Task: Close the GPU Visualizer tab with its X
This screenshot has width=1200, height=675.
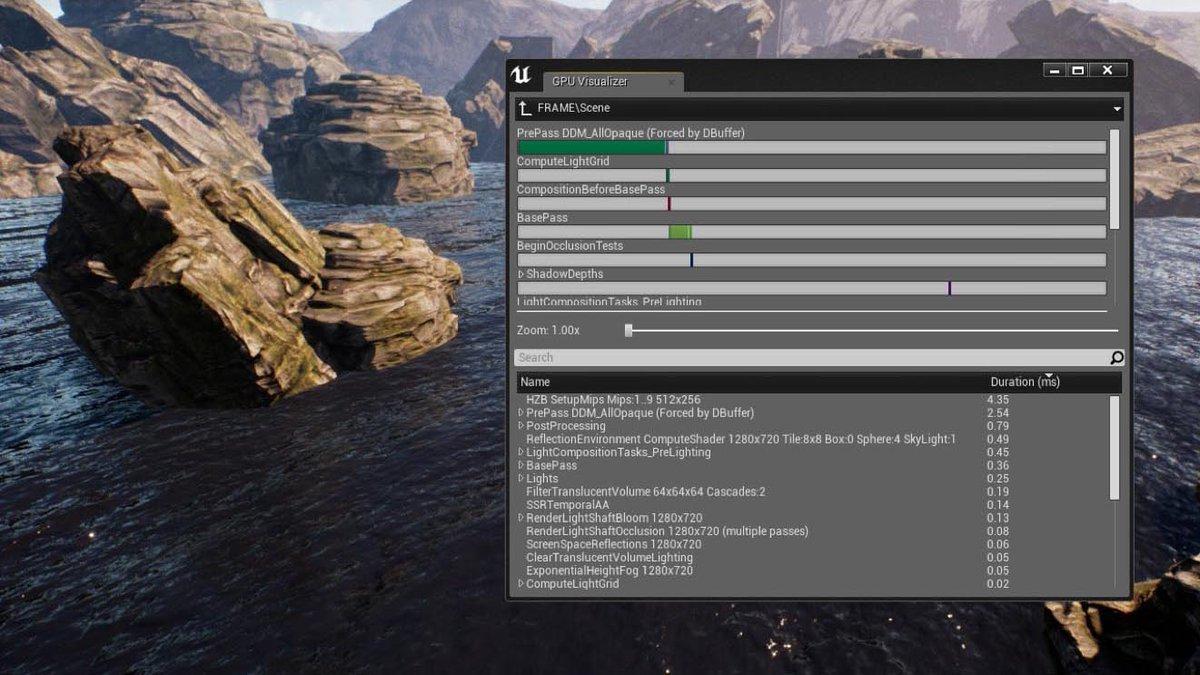Action: click(671, 81)
